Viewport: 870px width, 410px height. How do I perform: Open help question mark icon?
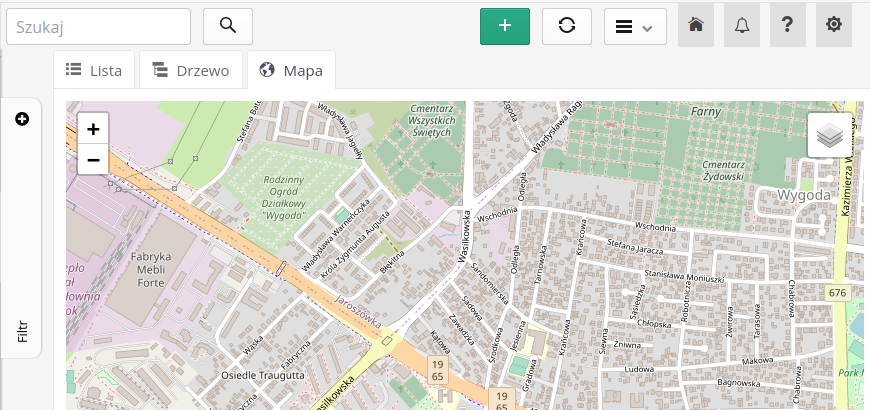787,26
